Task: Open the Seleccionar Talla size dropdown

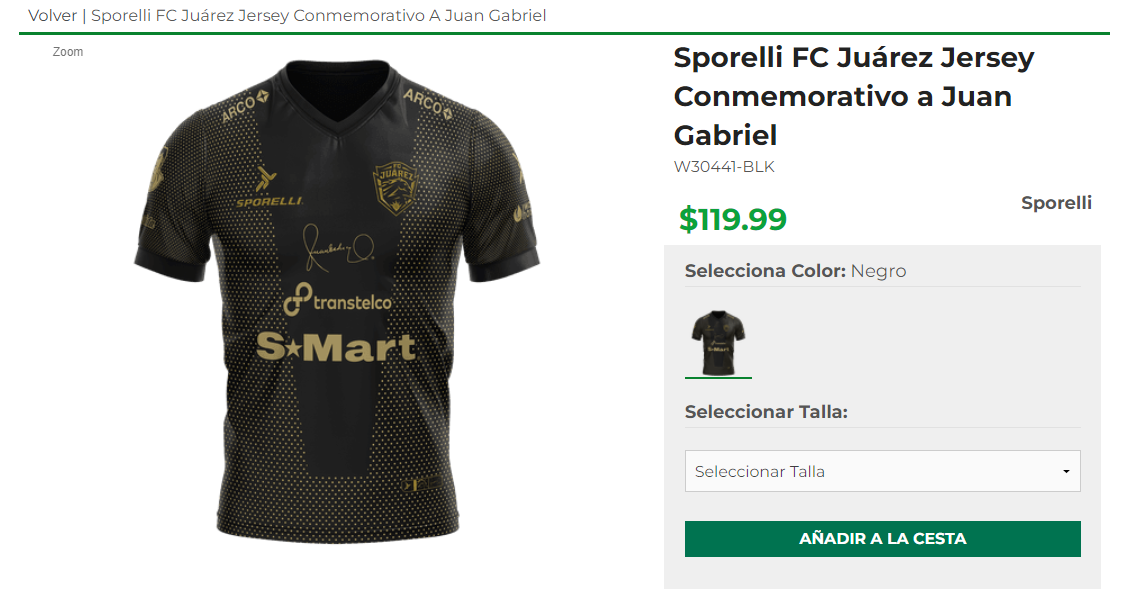Action: 883,471
